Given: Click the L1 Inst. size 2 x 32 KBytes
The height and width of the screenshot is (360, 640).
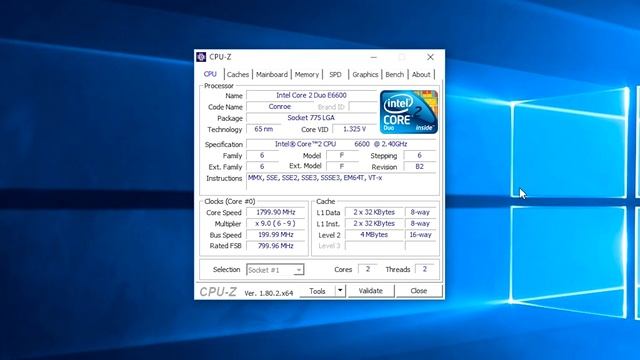Looking at the screenshot, I should point(374,224).
